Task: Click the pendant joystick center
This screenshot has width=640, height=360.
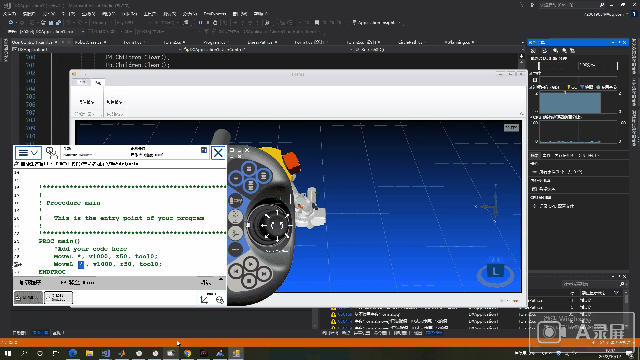Action: click(277, 225)
